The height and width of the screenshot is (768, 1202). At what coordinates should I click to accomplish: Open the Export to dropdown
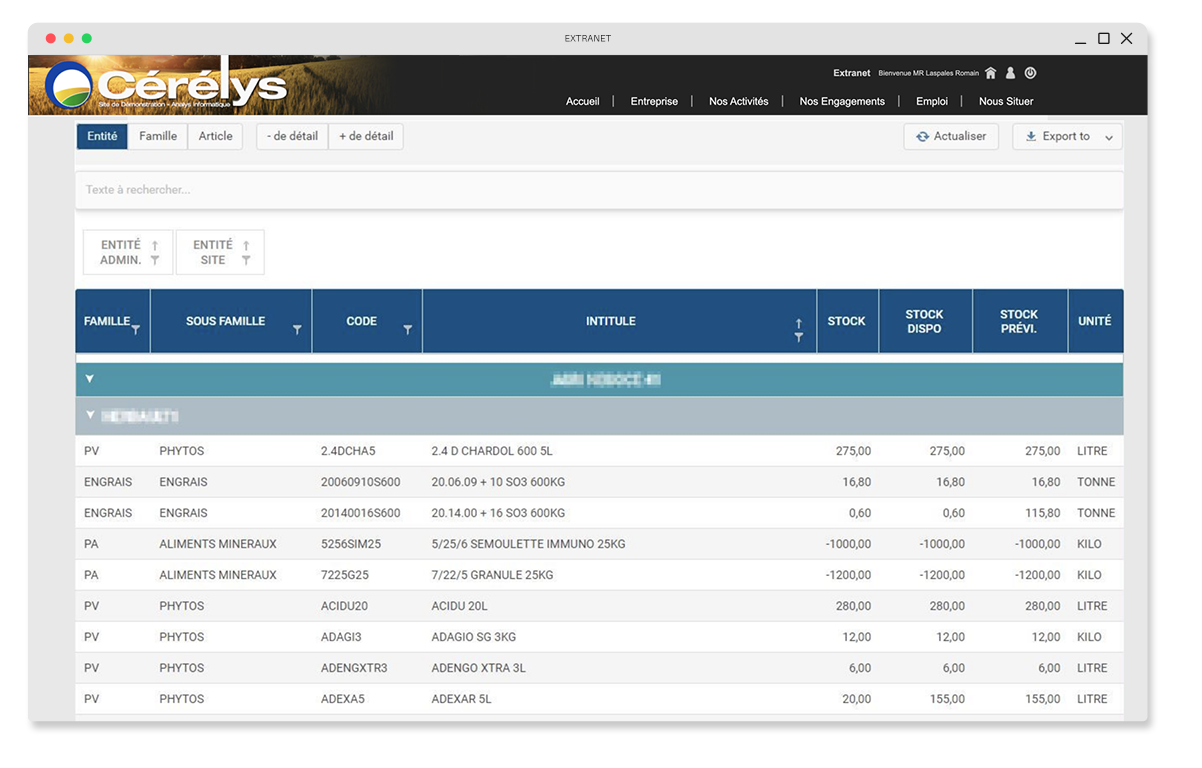(x=1067, y=137)
